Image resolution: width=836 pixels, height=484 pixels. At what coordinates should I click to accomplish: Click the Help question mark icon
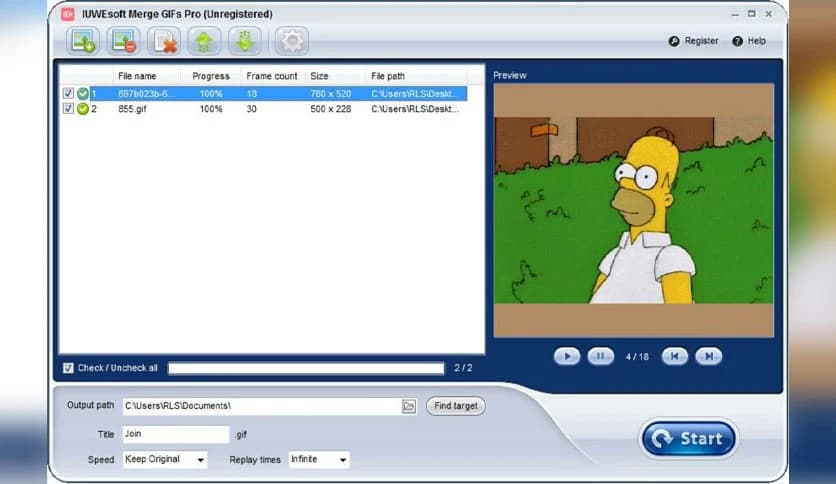point(737,41)
